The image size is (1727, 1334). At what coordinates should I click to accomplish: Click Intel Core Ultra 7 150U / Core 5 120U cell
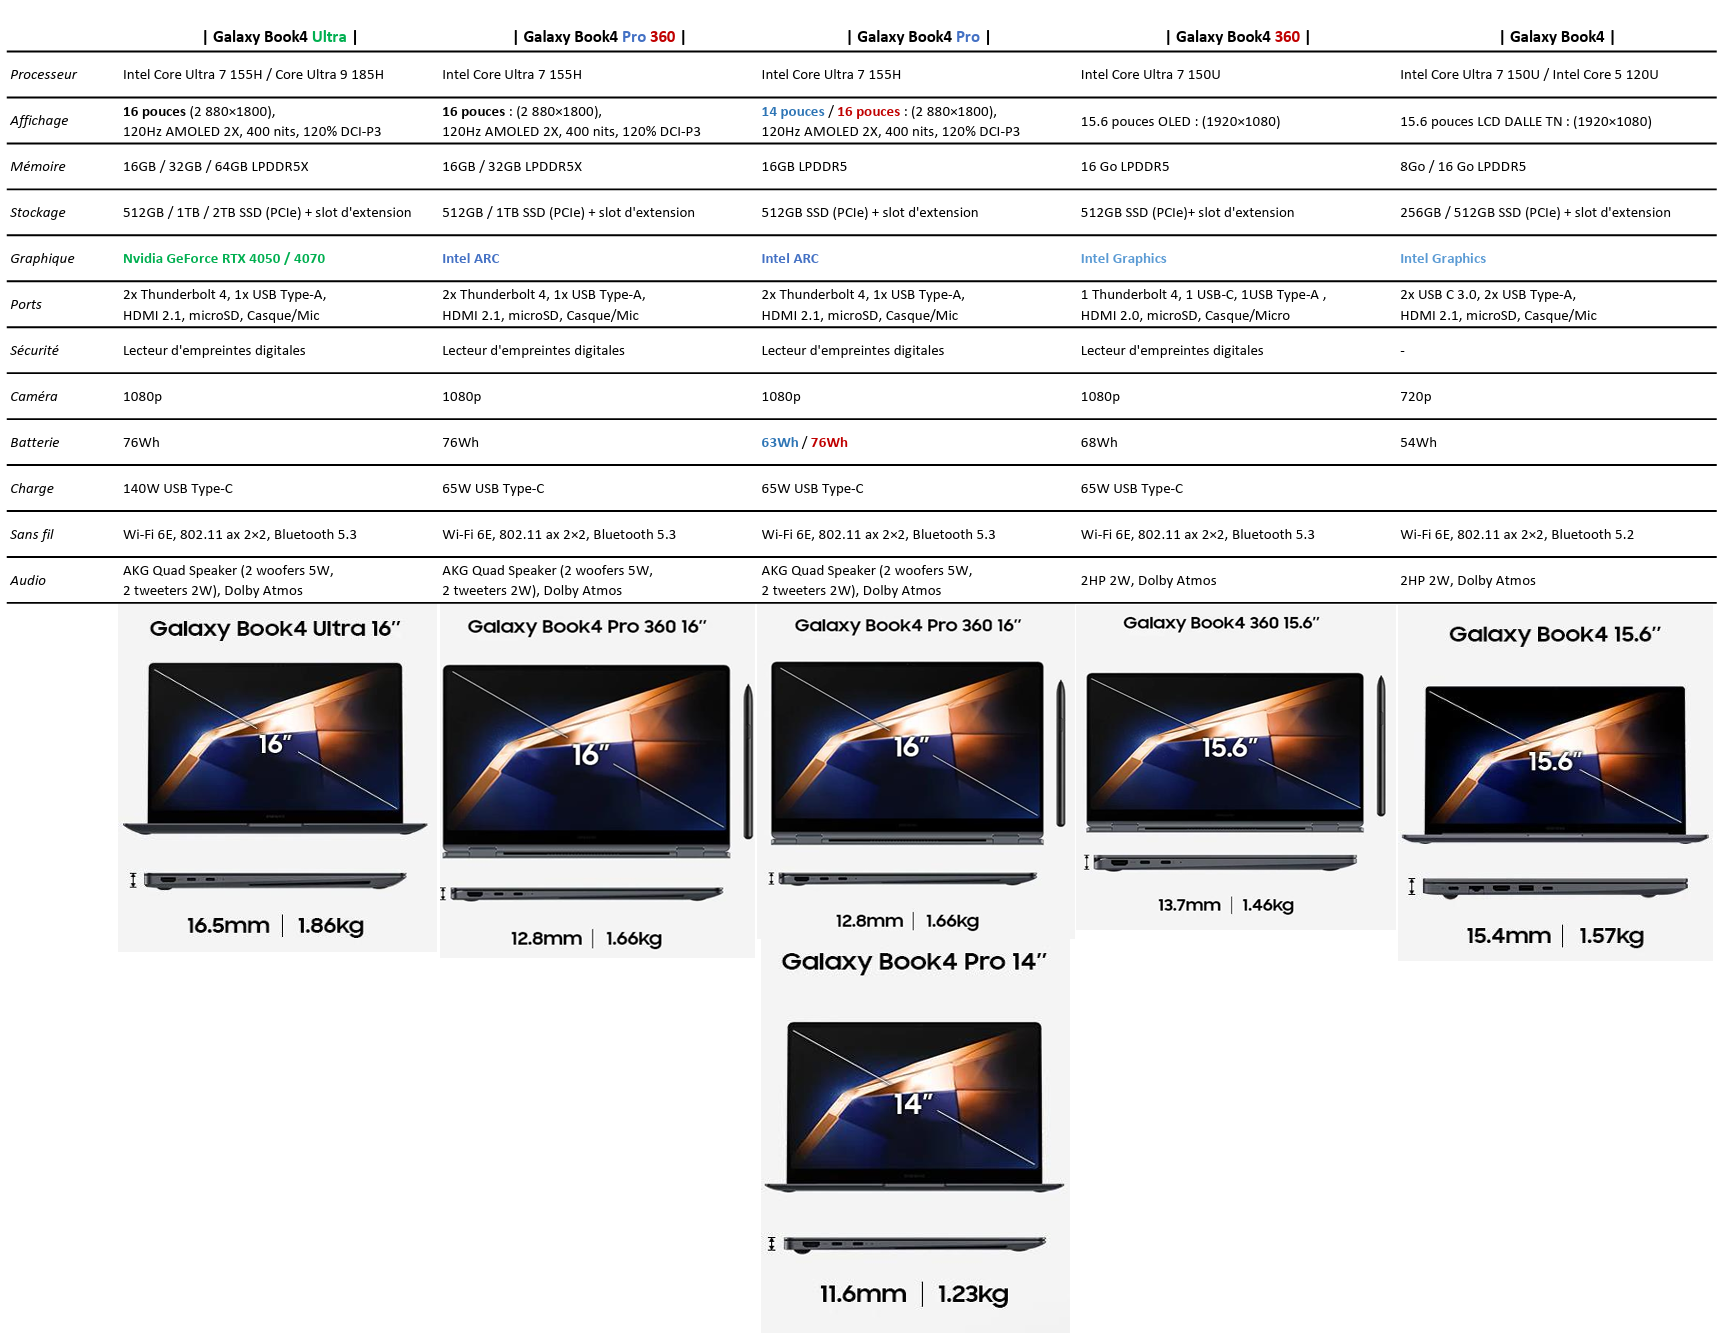pos(1529,75)
